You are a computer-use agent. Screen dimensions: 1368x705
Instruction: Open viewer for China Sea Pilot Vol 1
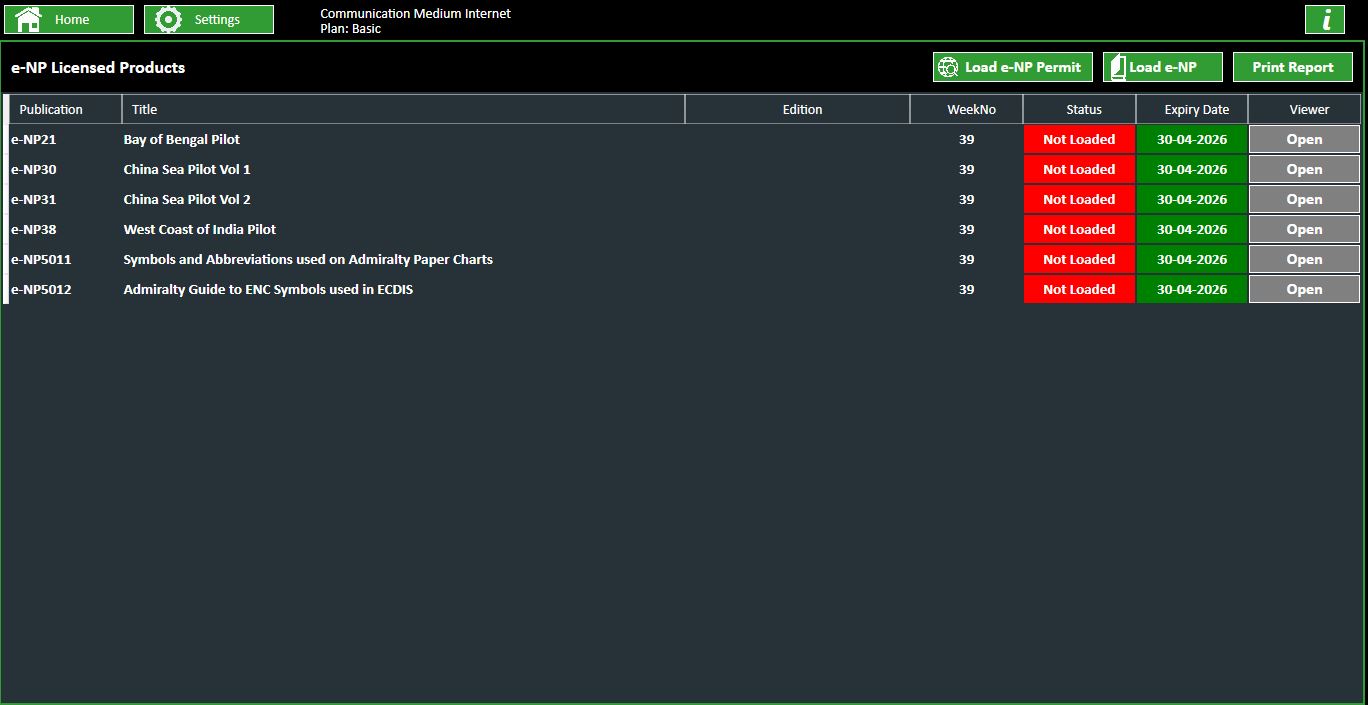[x=1304, y=169]
